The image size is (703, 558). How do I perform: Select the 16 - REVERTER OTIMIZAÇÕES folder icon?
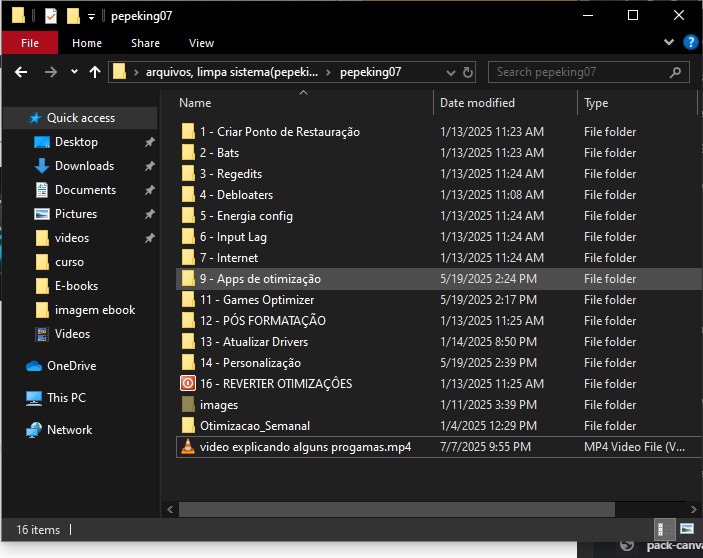coord(187,384)
